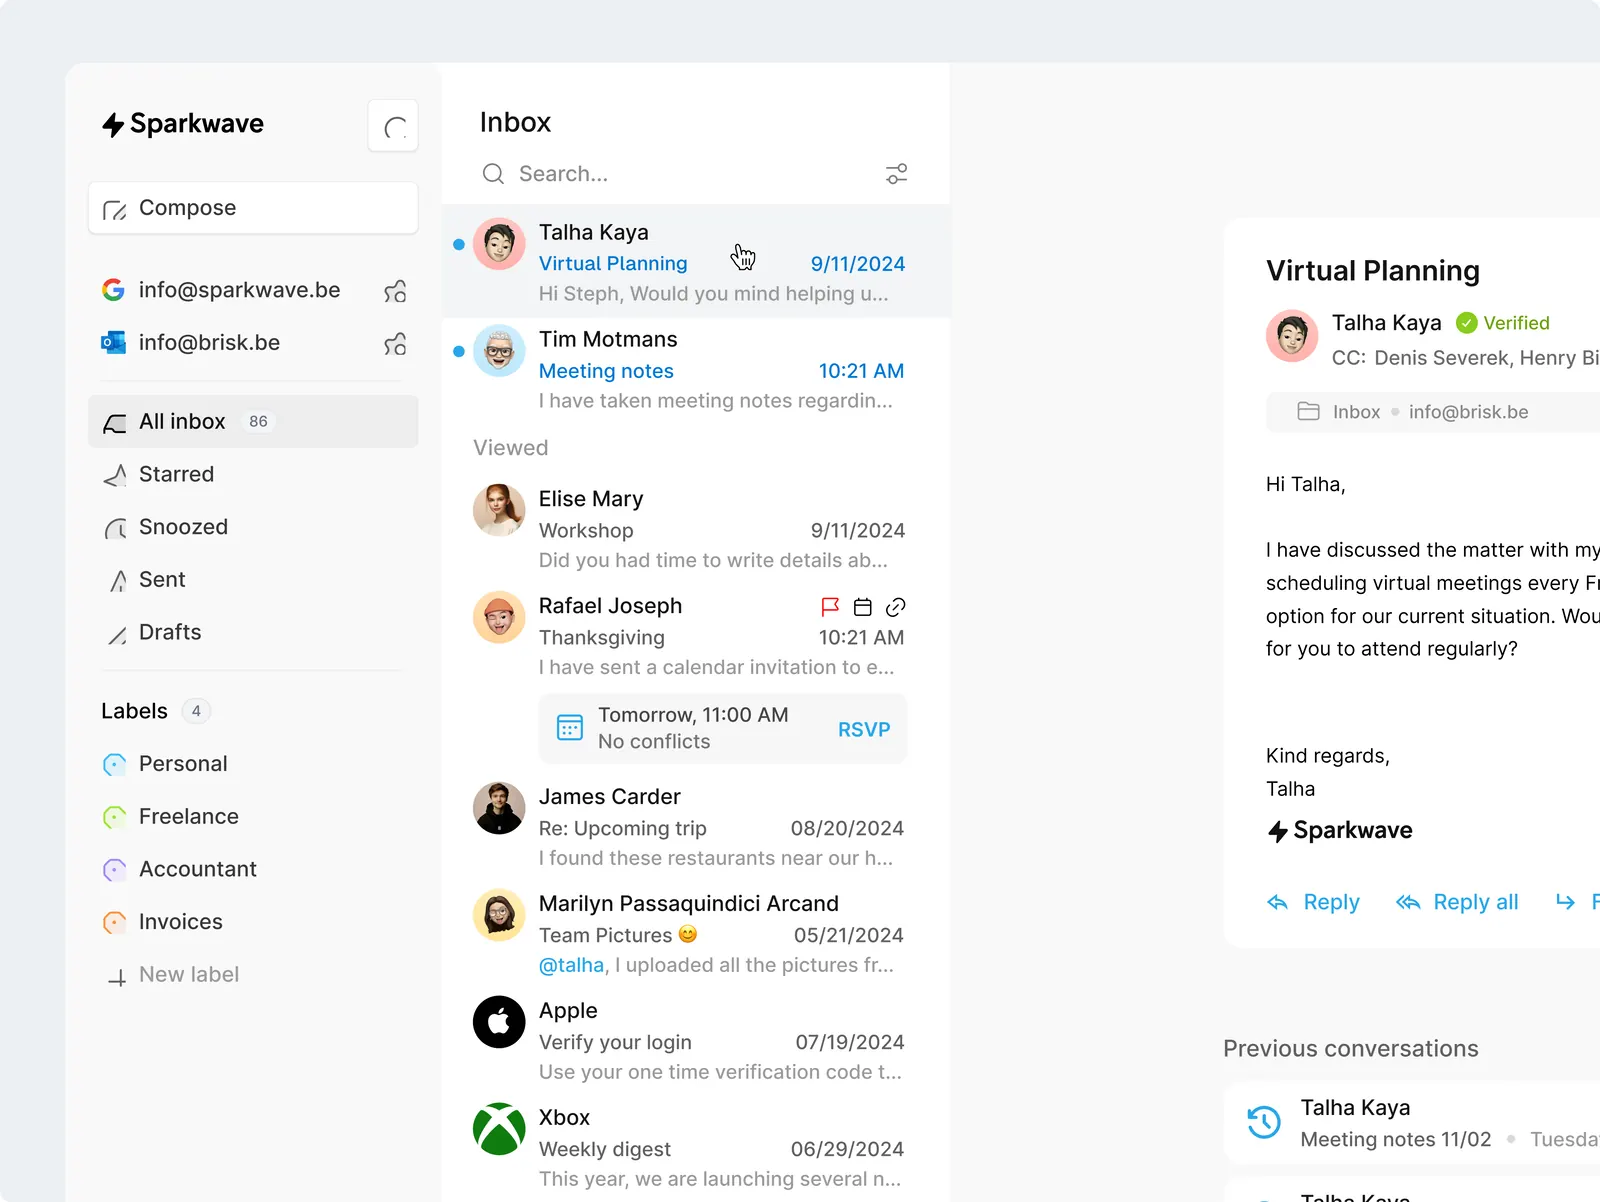Select the All inbox folder
Image resolution: width=1600 pixels, height=1202 pixels.
click(253, 421)
